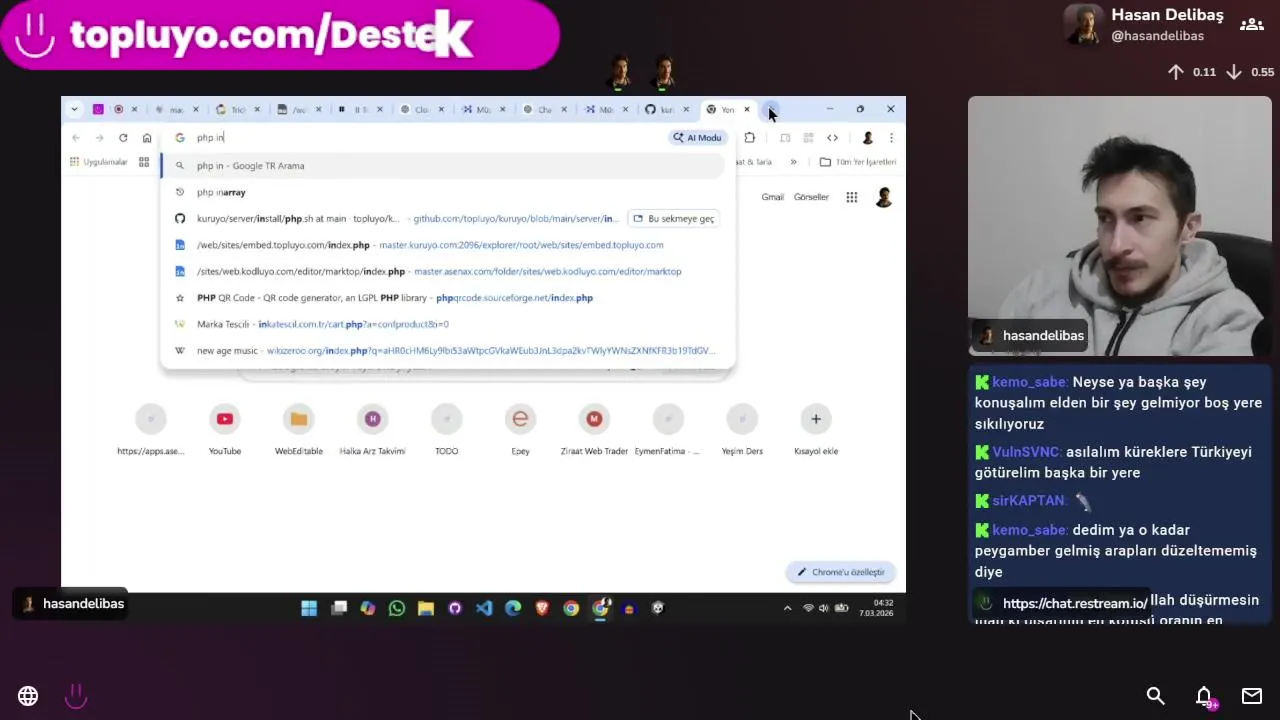Open a new Chrome tab with plus button
The height and width of the screenshot is (720, 1280).
(x=770, y=109)
